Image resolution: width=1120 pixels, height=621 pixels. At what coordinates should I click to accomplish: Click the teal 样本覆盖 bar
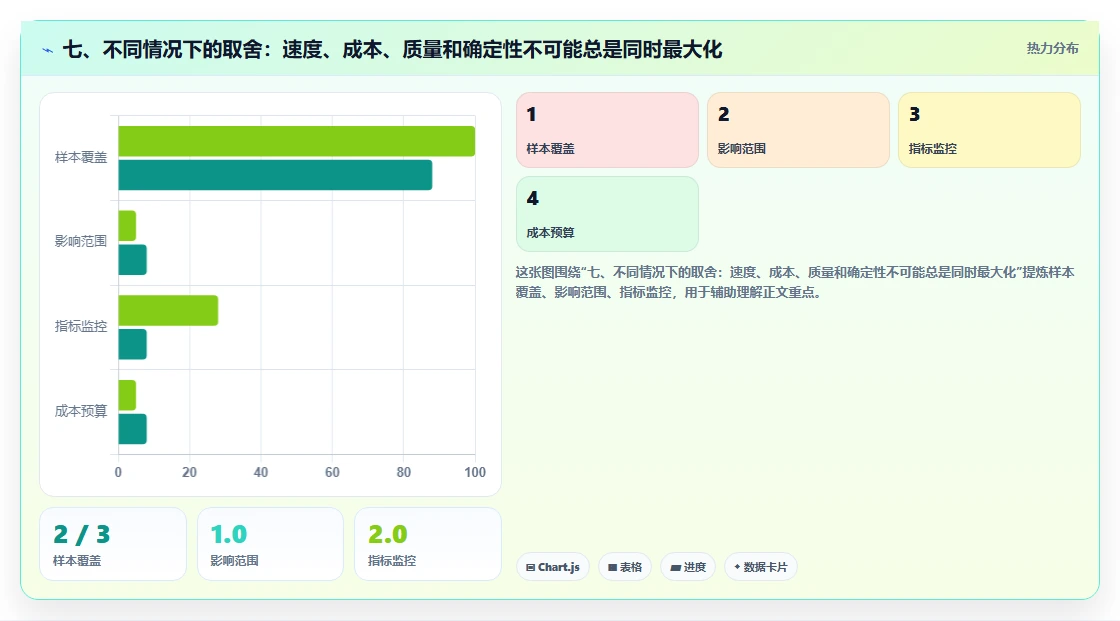pos(275,175)
